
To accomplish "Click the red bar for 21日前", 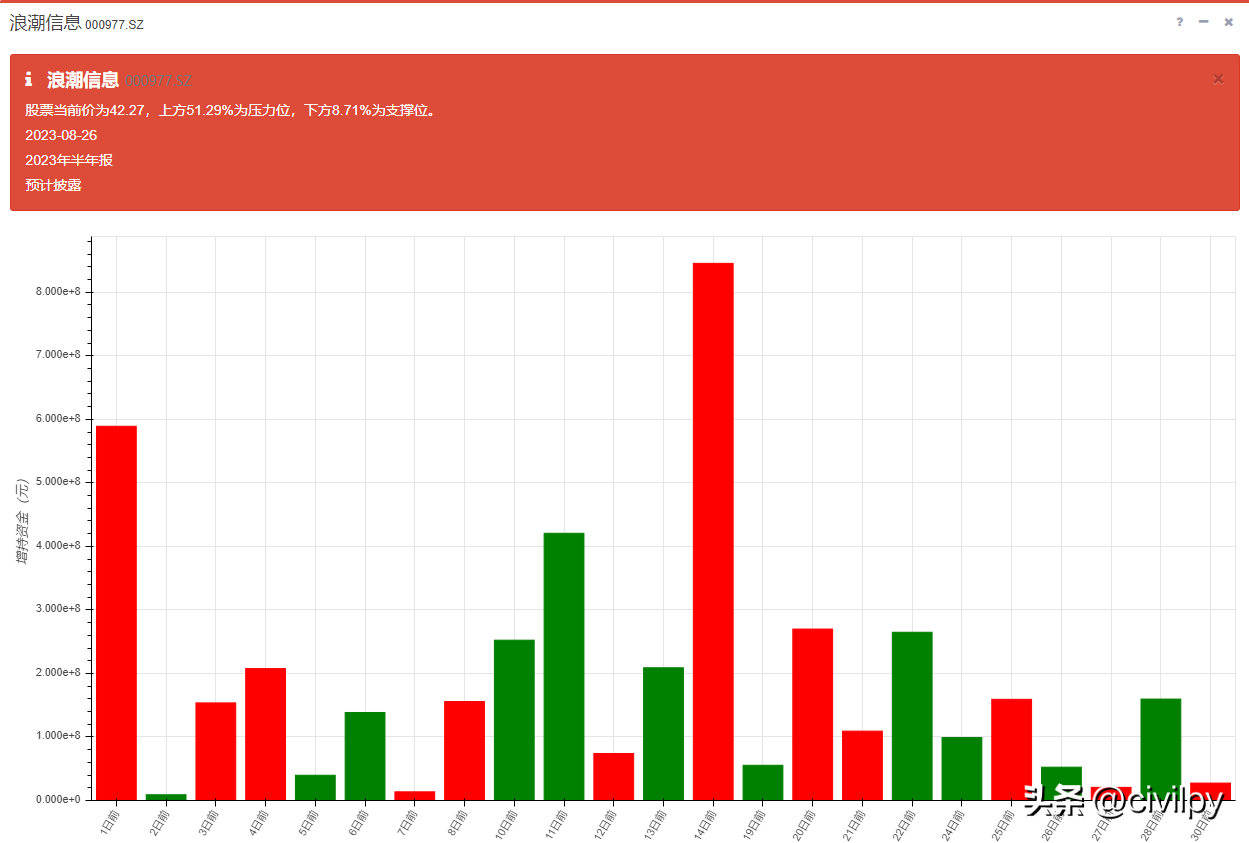I will [x=863, y=765].
